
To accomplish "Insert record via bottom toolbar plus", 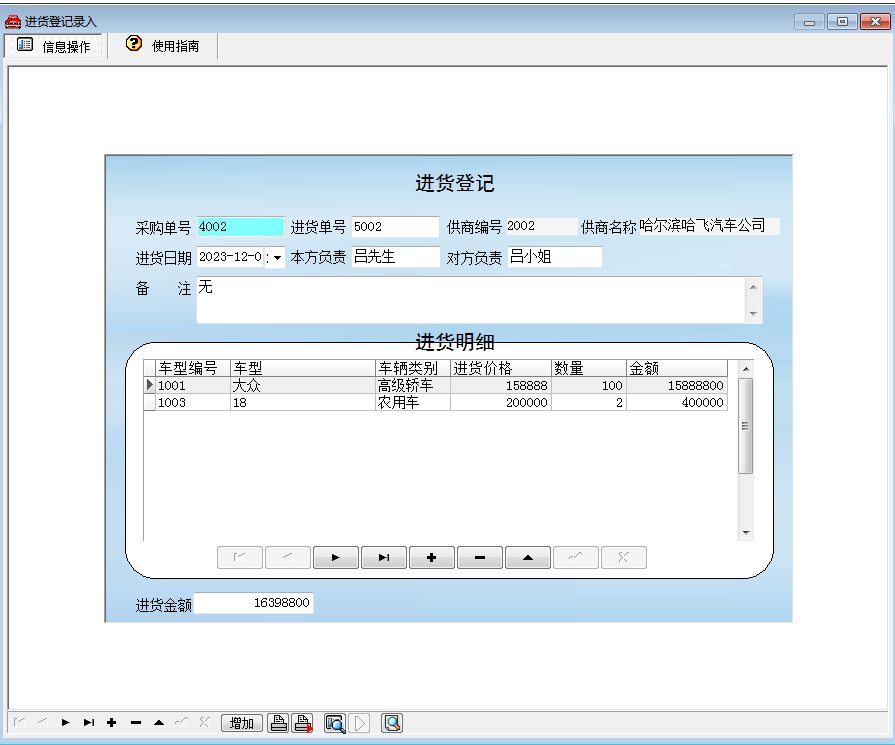I will (112, 722).
